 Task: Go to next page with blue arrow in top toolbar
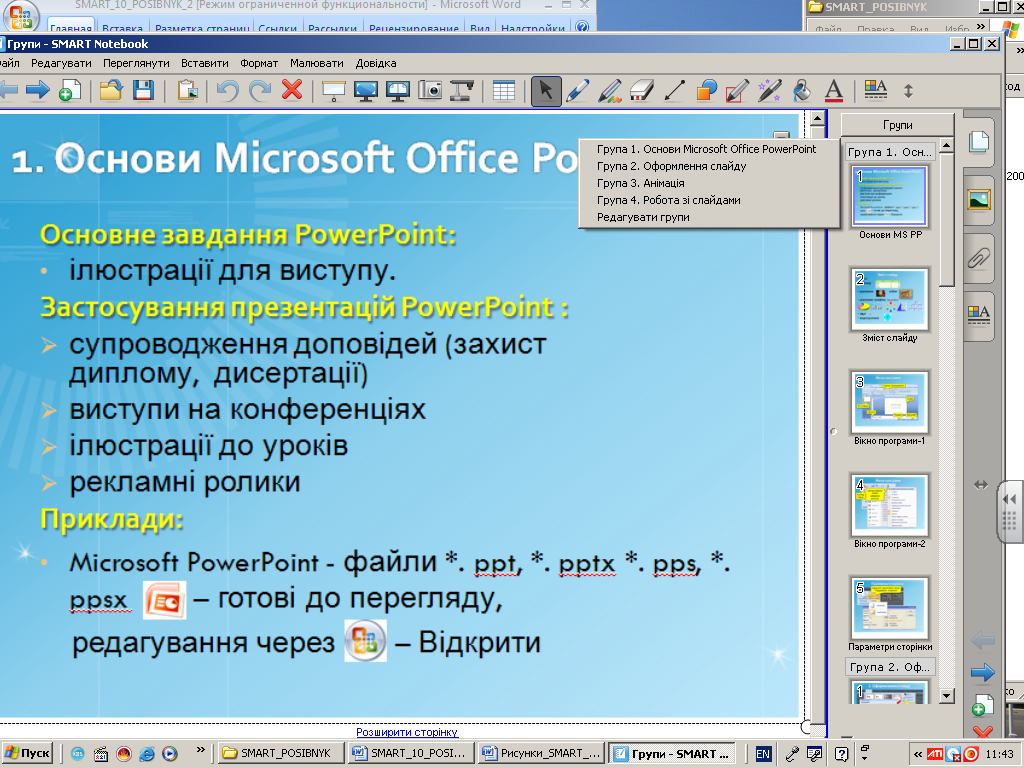pos(37,90)
